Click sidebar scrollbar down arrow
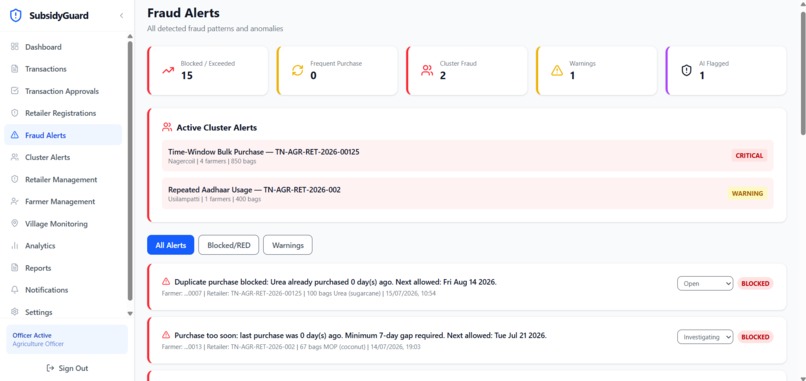Image resolution: width=806 pixels, height=381 pixels. (x=130, y=313)
